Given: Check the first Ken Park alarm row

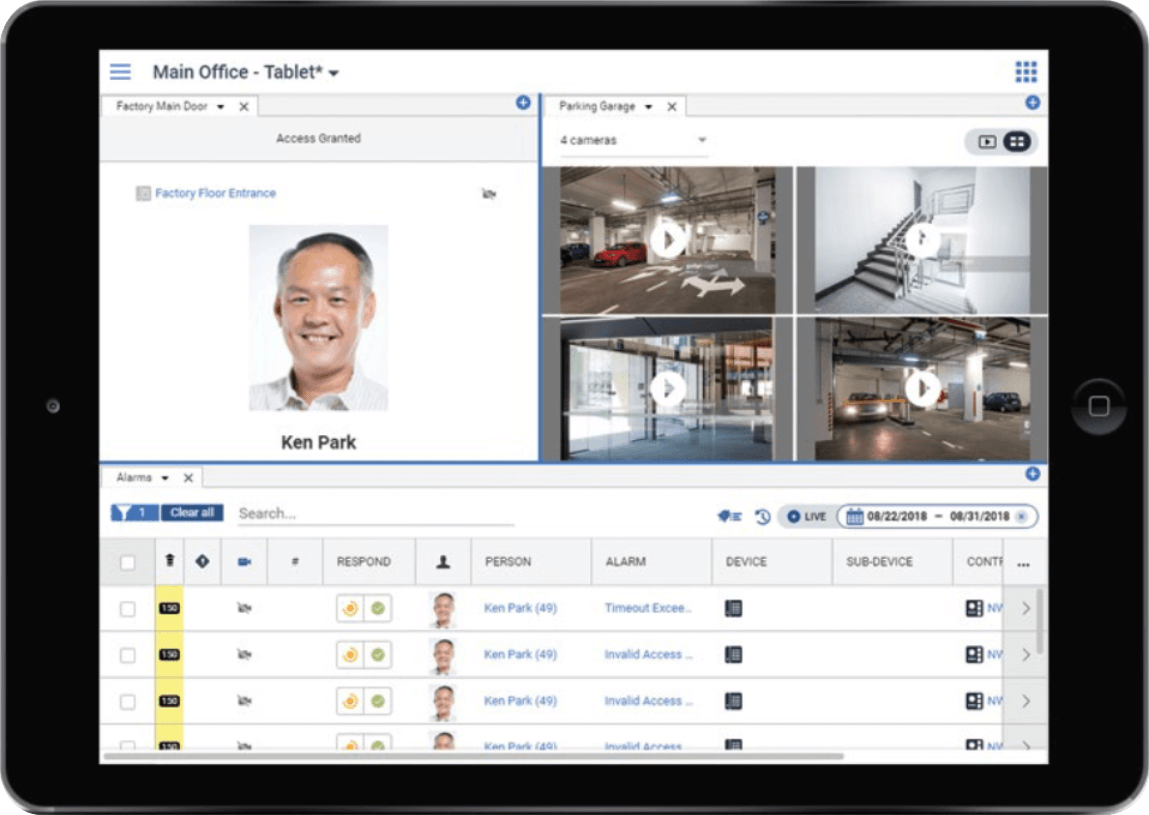Looking at the screenshot, I should click(128, 609).
